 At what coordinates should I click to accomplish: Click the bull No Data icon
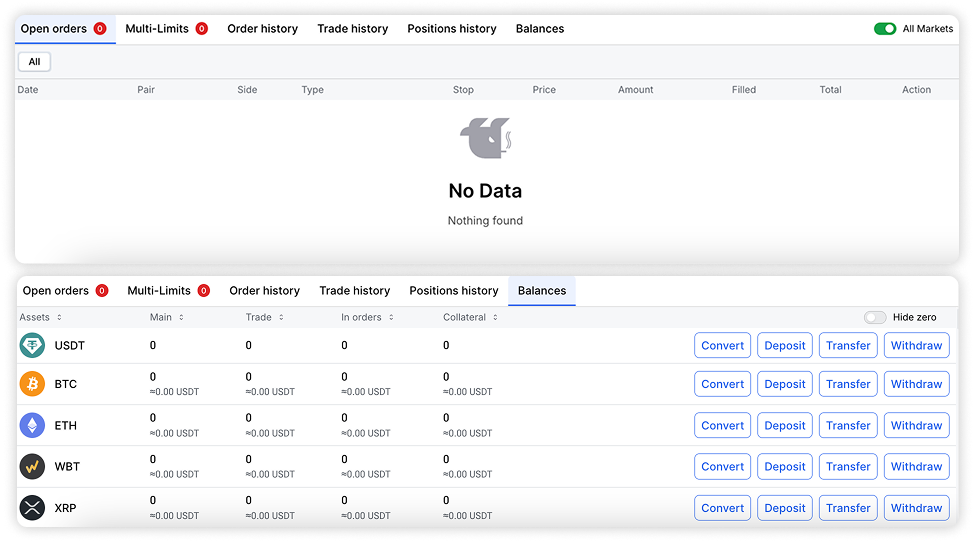point(485,138)
